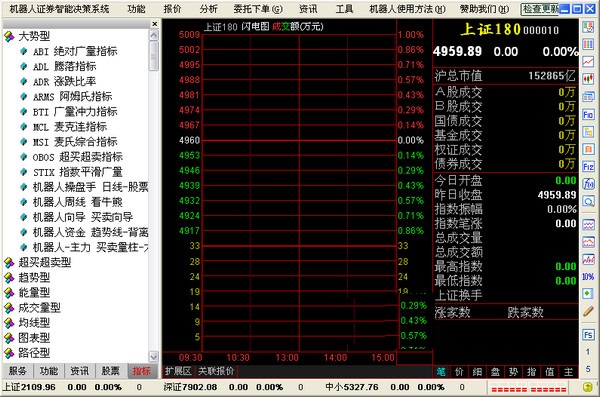Open the 赞助我们 menu
Viewport: 600px width, 397px height.
484,9
